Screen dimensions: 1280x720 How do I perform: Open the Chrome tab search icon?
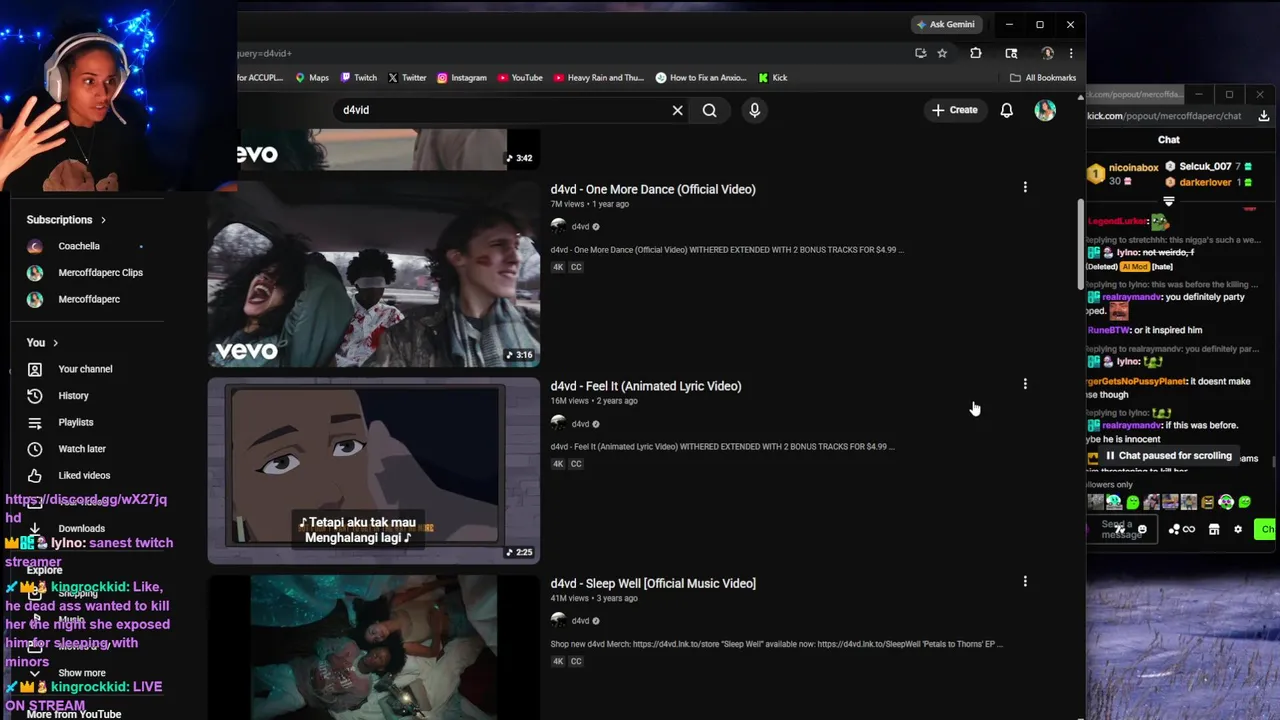[1011, 53]
